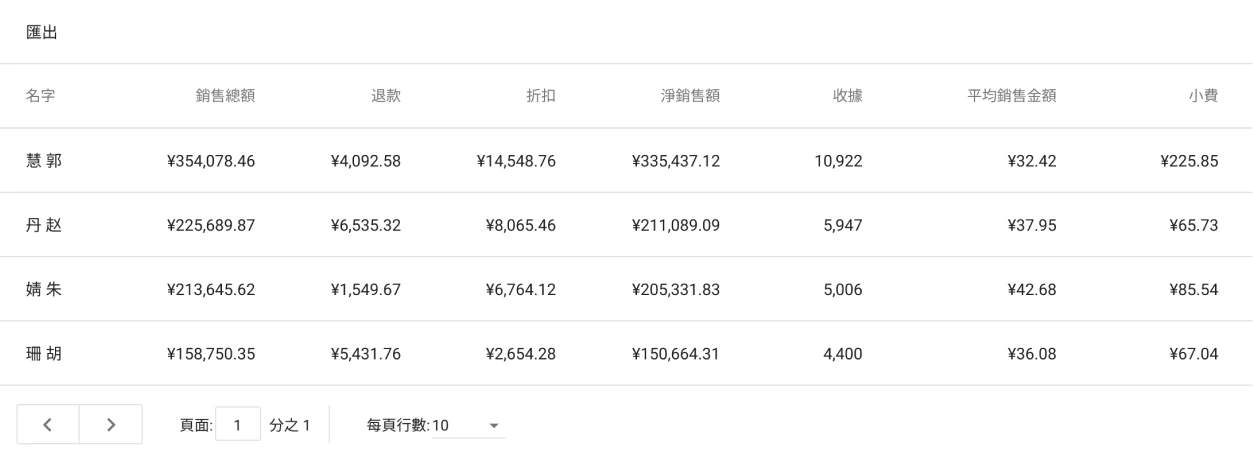Click receipts count 5,006

pos(843,289)
